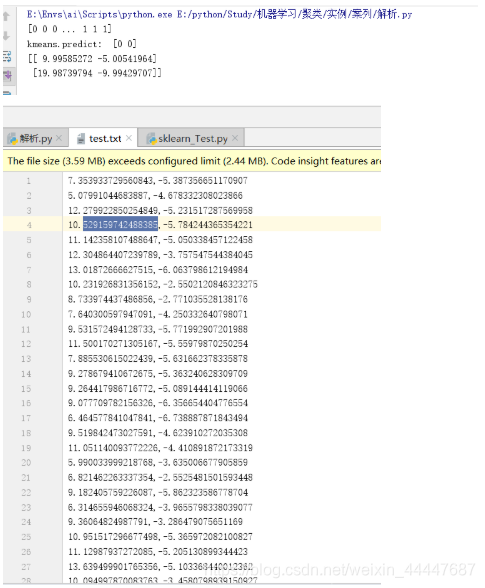This screenshot has width=485, height=588.
Task: Click the value '-5.862323586778704' on line 22
Action: [x=203, y=492]
